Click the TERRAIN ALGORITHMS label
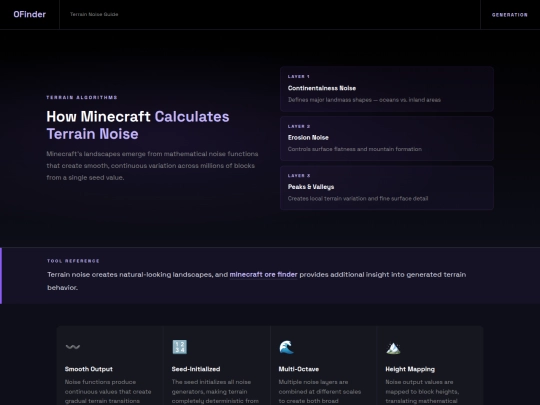This screenshot has height=405, width=540. [x=82, y=97]
